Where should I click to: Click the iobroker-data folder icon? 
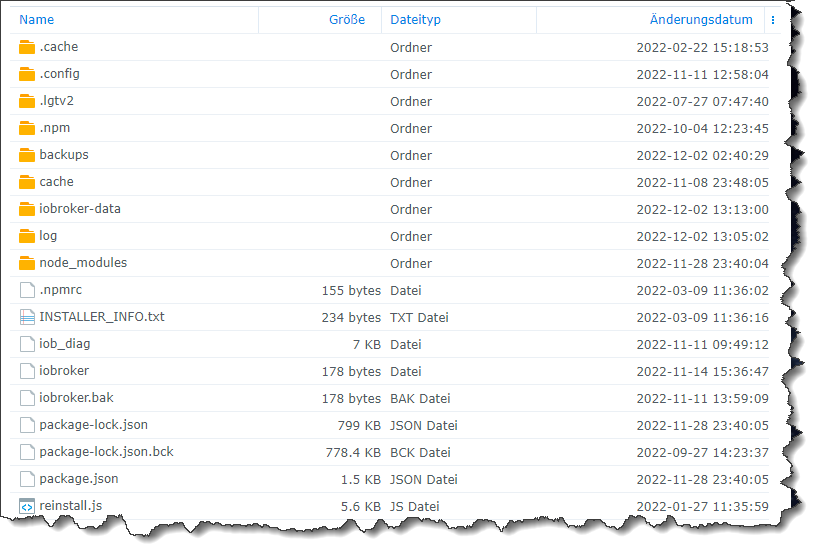pos(27,209)
